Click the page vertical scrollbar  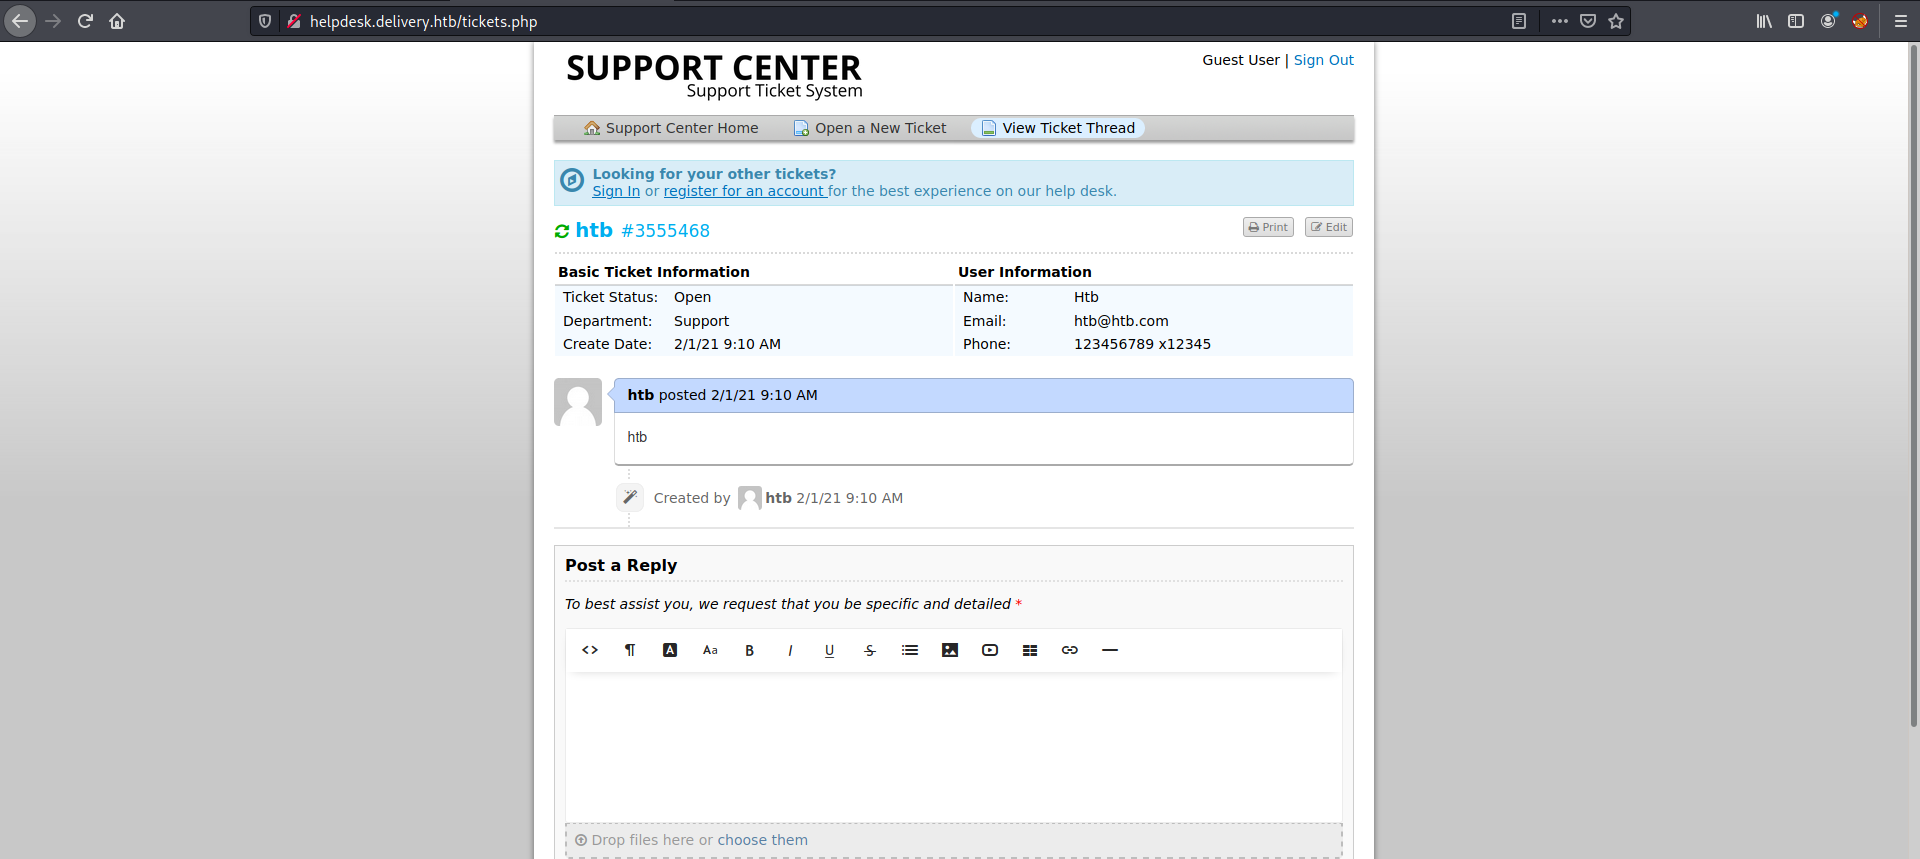pyautogui.click(x=1913, y=385)
